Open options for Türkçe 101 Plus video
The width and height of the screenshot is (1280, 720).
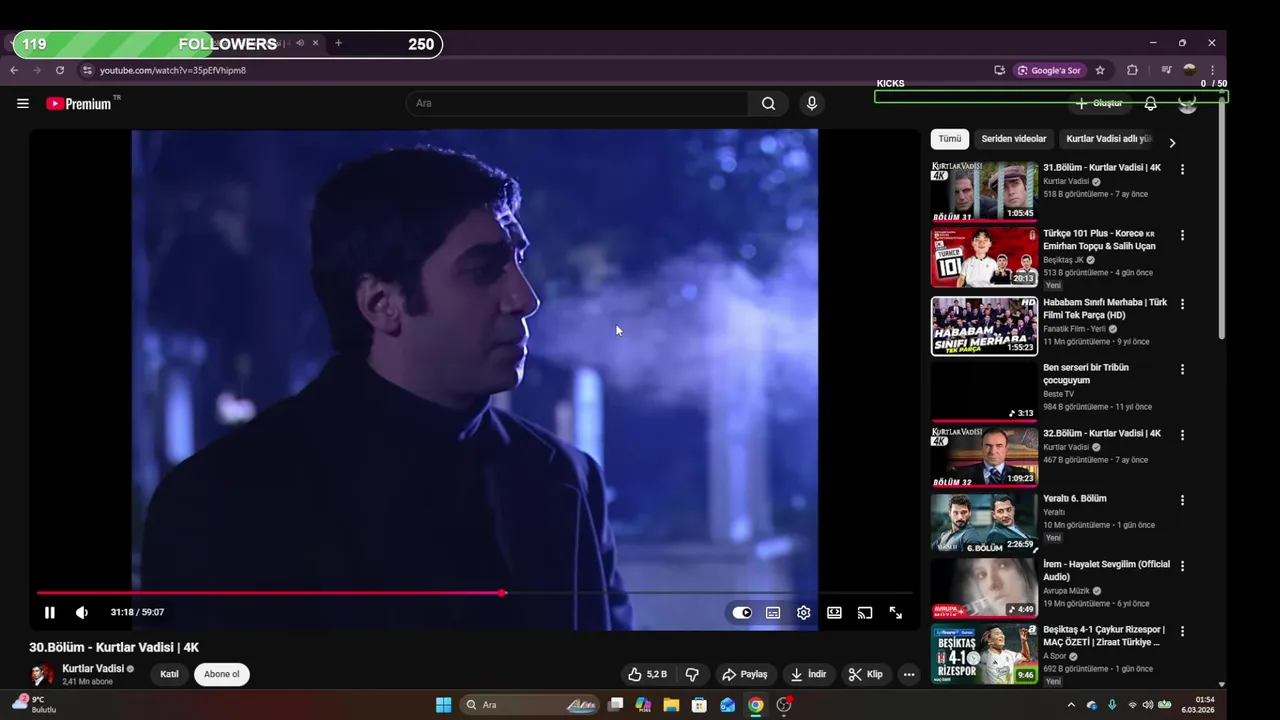pyautogui.click(x=1182, y=235)
